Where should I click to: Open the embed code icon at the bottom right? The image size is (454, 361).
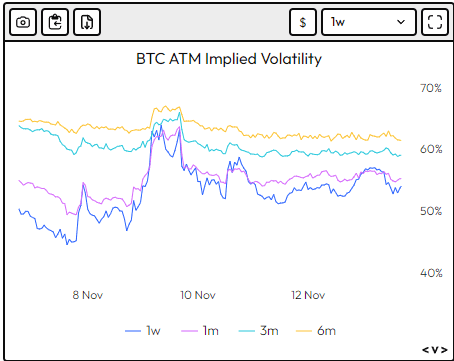[435, 350]
